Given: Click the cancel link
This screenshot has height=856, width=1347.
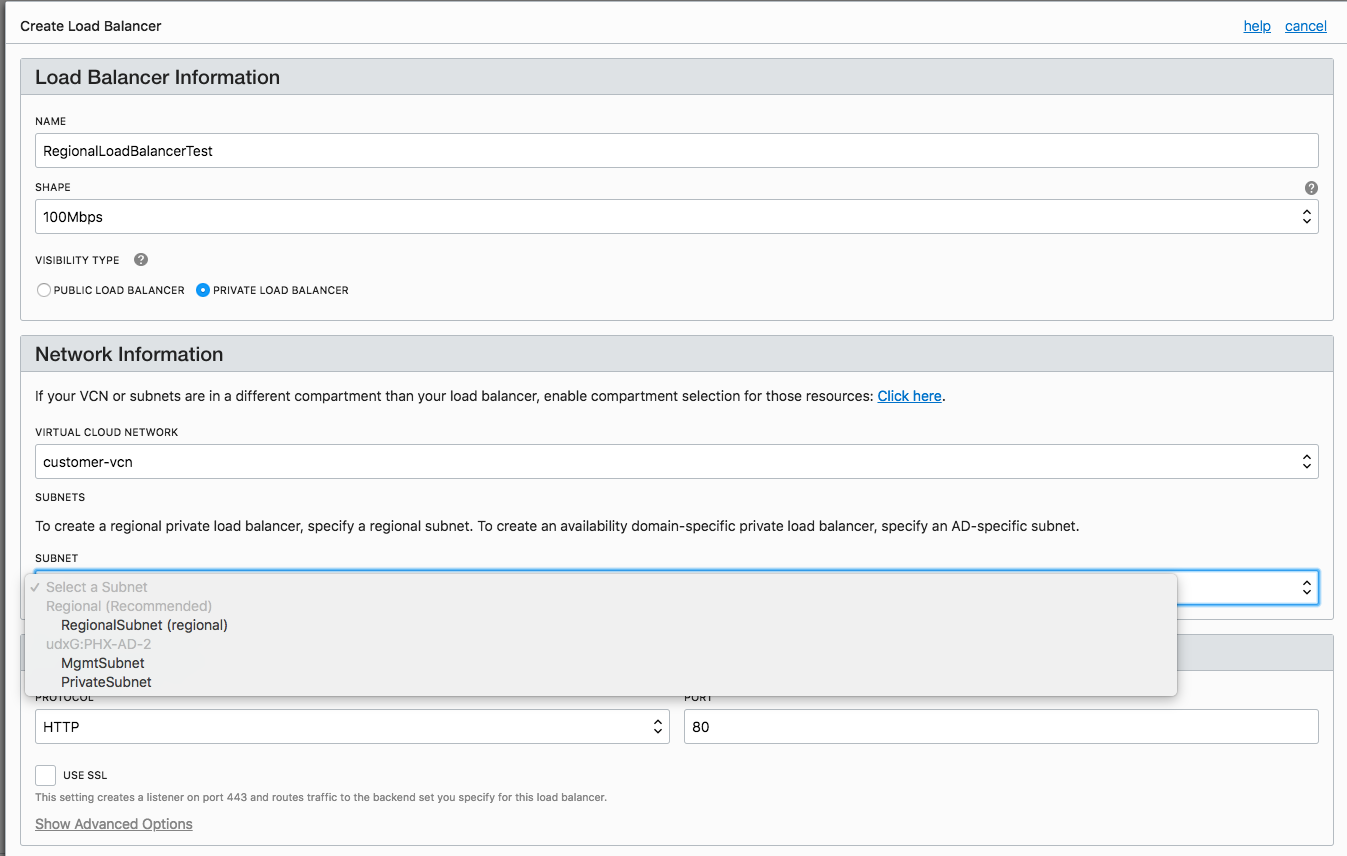Looking at the screenshot, I should [x=1305, y=26].
